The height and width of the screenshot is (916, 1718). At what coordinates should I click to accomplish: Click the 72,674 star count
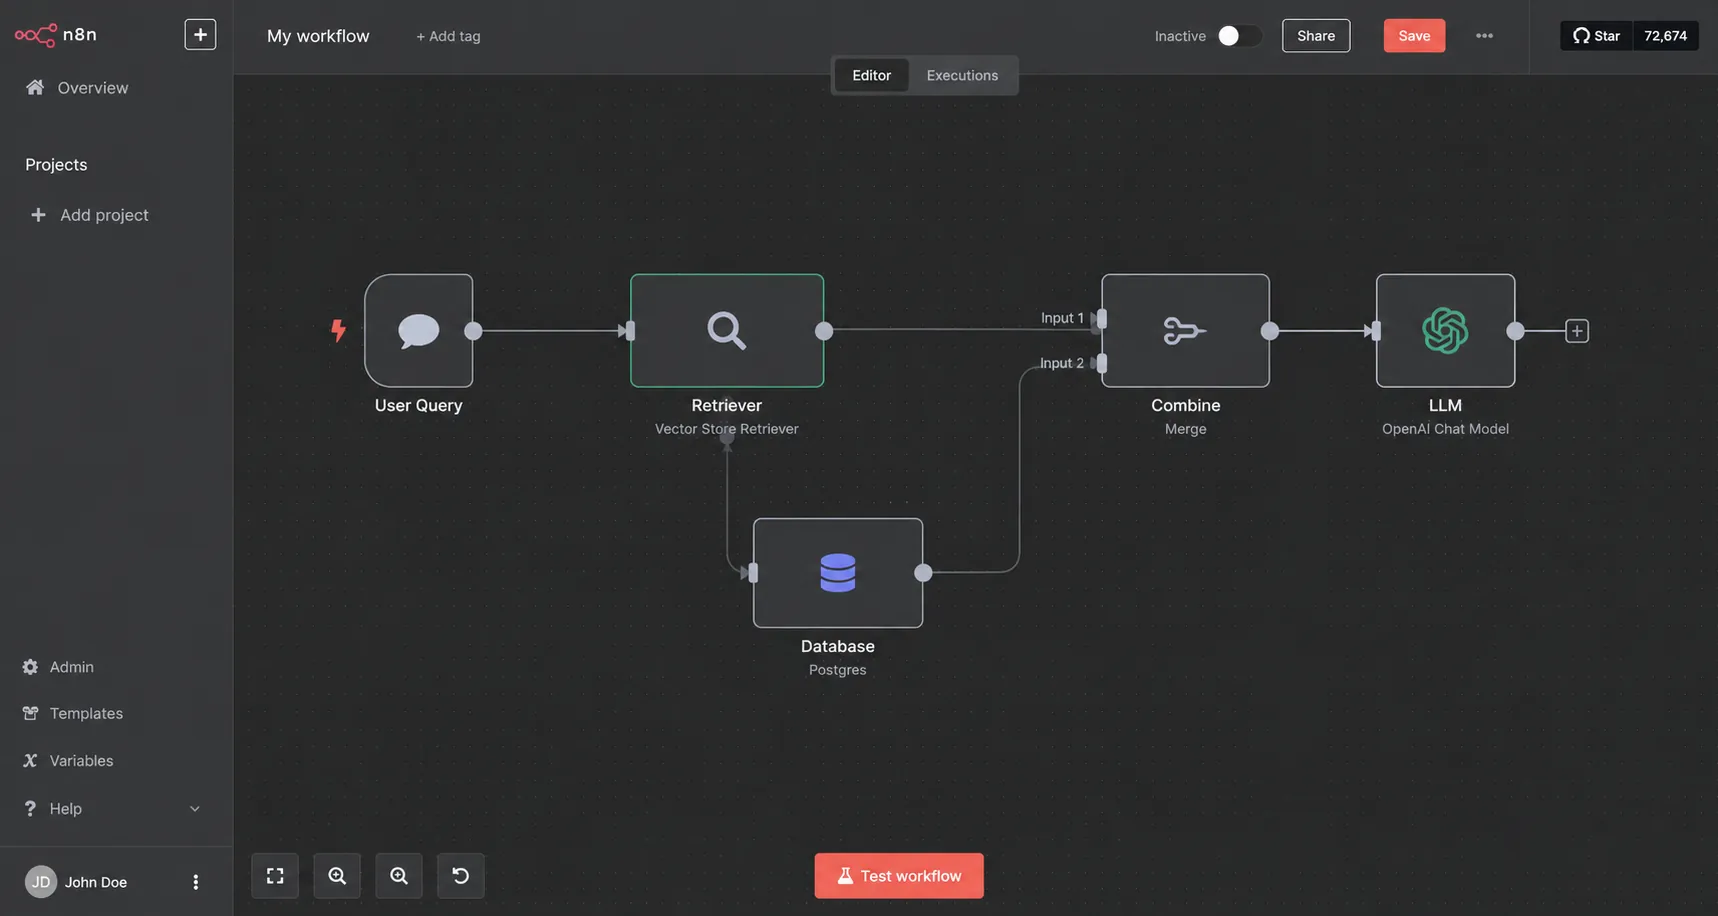point(1665,36)
